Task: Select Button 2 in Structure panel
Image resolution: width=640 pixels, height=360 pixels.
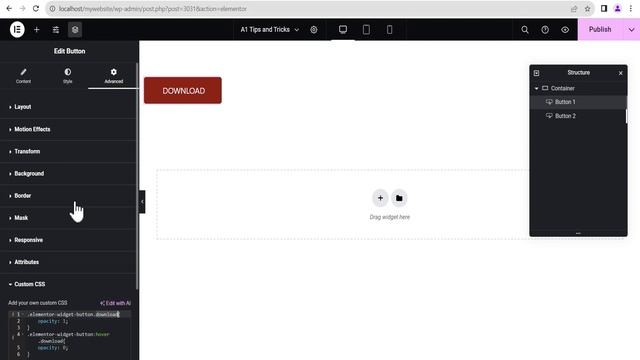Action: (578, 116)
